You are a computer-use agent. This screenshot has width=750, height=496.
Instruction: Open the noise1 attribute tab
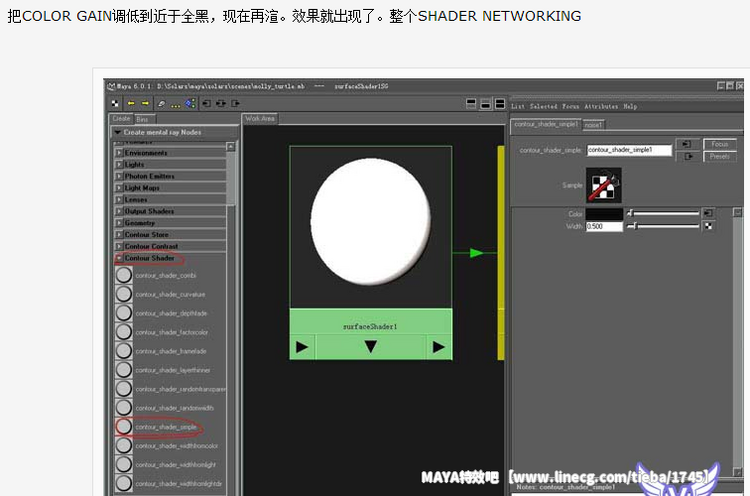594,125
